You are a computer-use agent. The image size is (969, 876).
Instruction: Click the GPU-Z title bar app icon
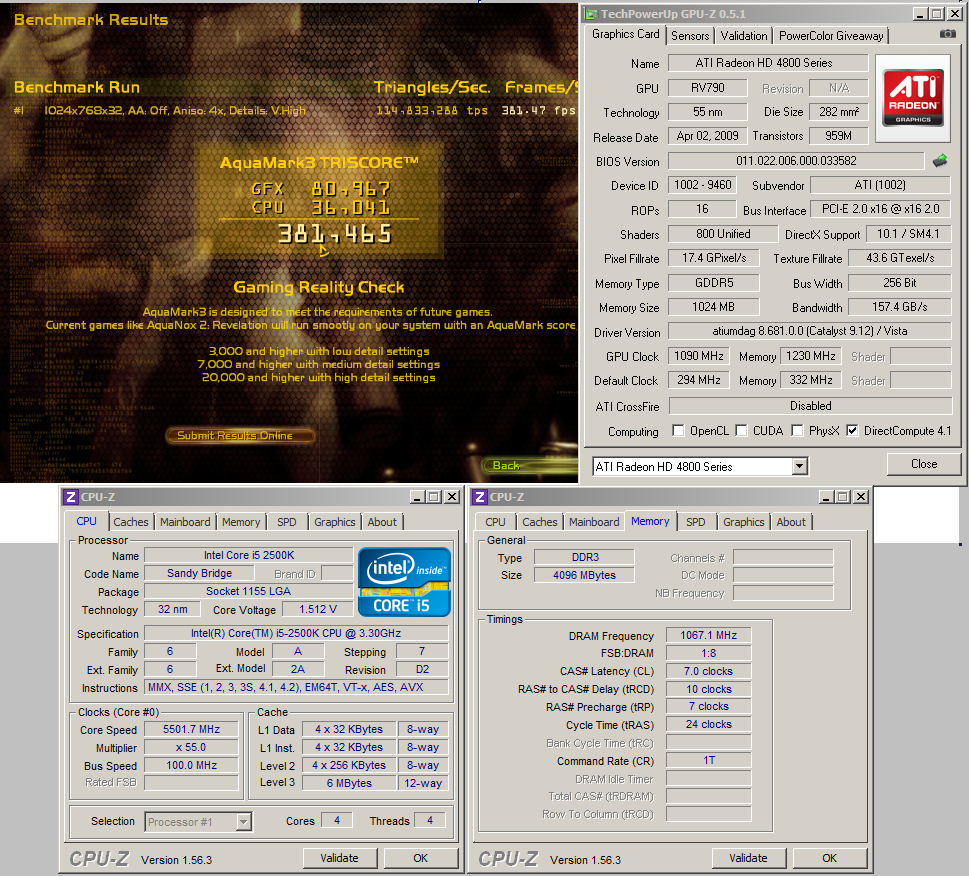[591, 14]
